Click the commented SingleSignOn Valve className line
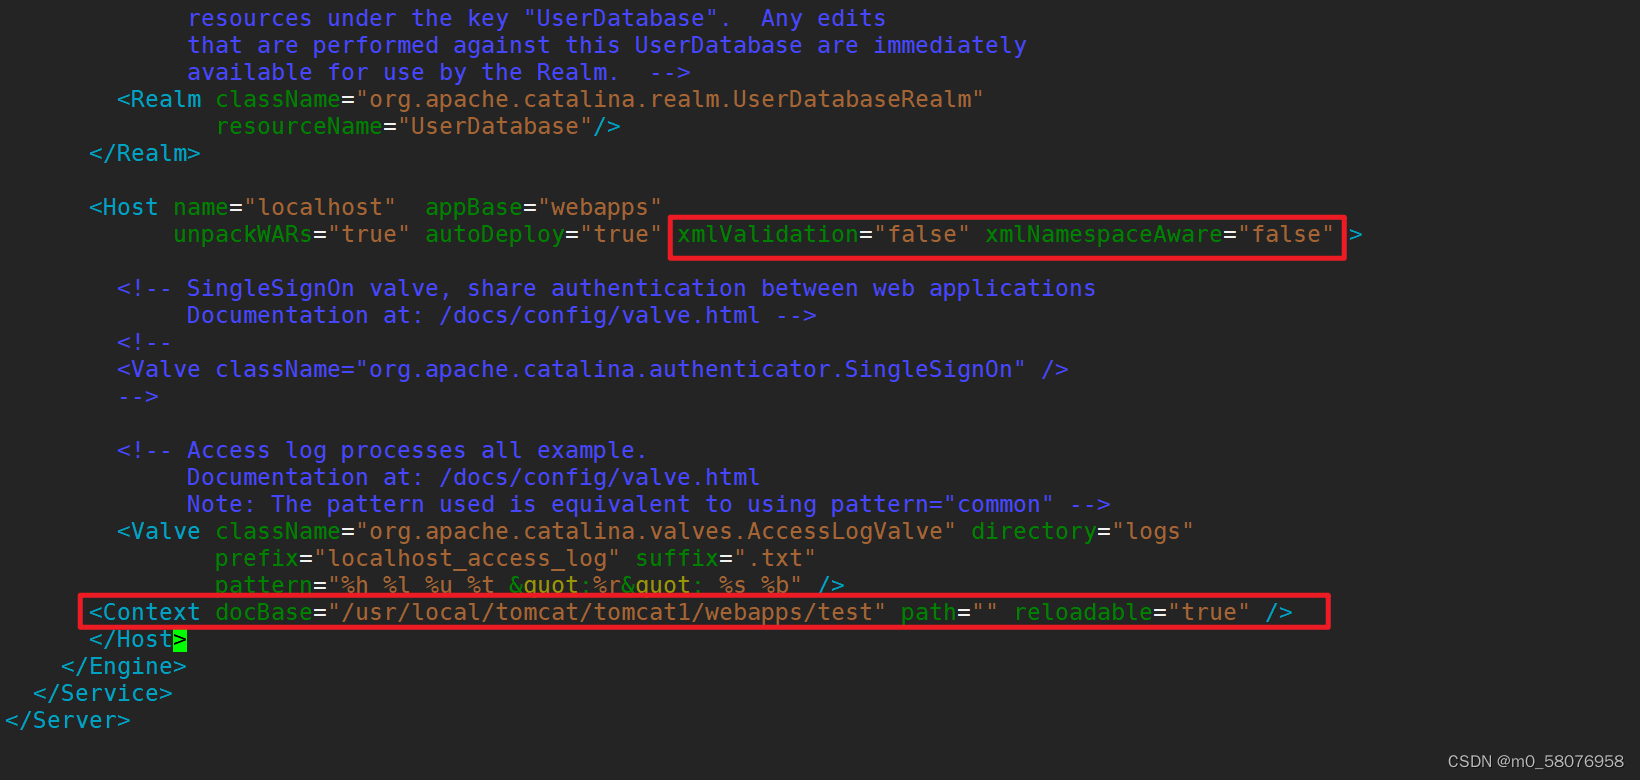Viewport: 1640px width, 780px height. point(593,370)
